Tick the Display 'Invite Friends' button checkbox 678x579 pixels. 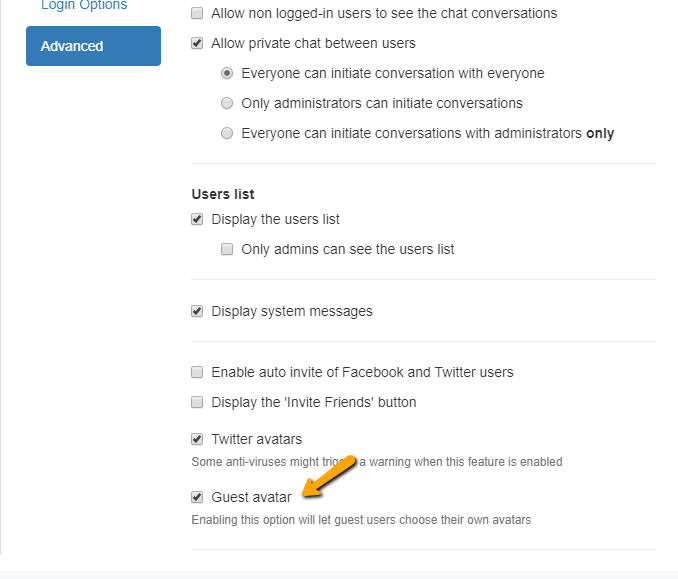point(197,402)
